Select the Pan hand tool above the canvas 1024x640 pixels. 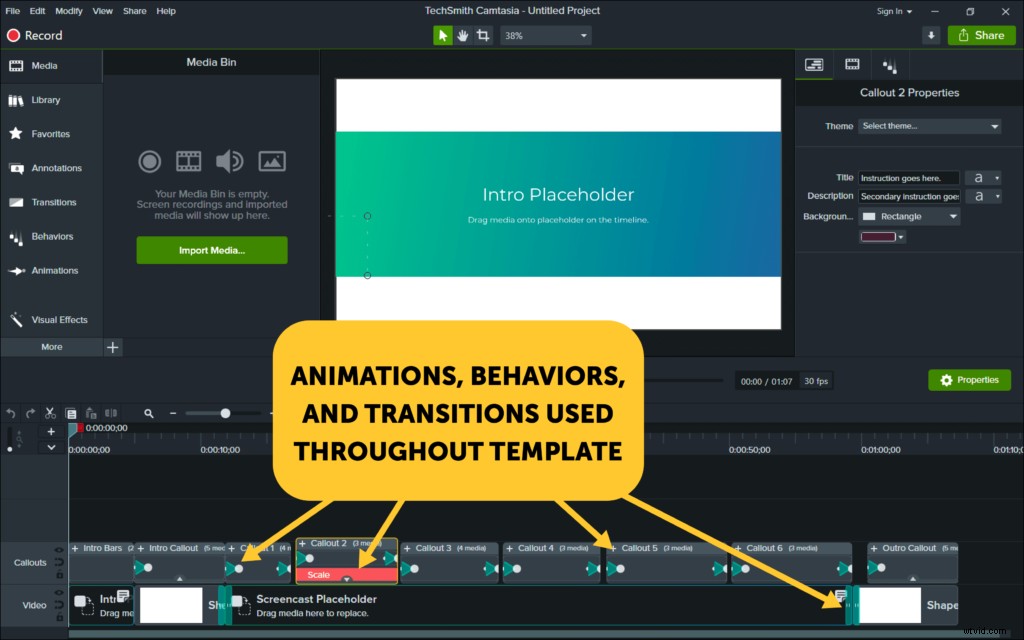pyautogui.click(x=462, y=34)
